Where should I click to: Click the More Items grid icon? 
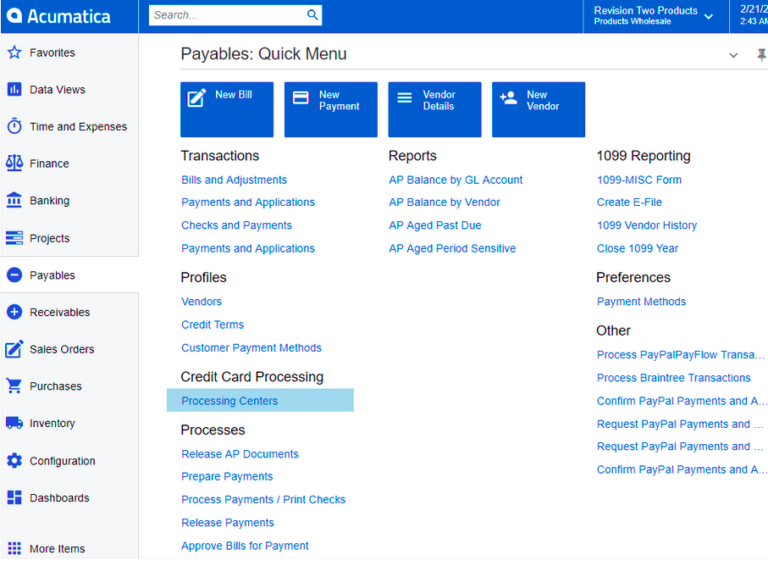pyautogui.click(x=14, y=548)
